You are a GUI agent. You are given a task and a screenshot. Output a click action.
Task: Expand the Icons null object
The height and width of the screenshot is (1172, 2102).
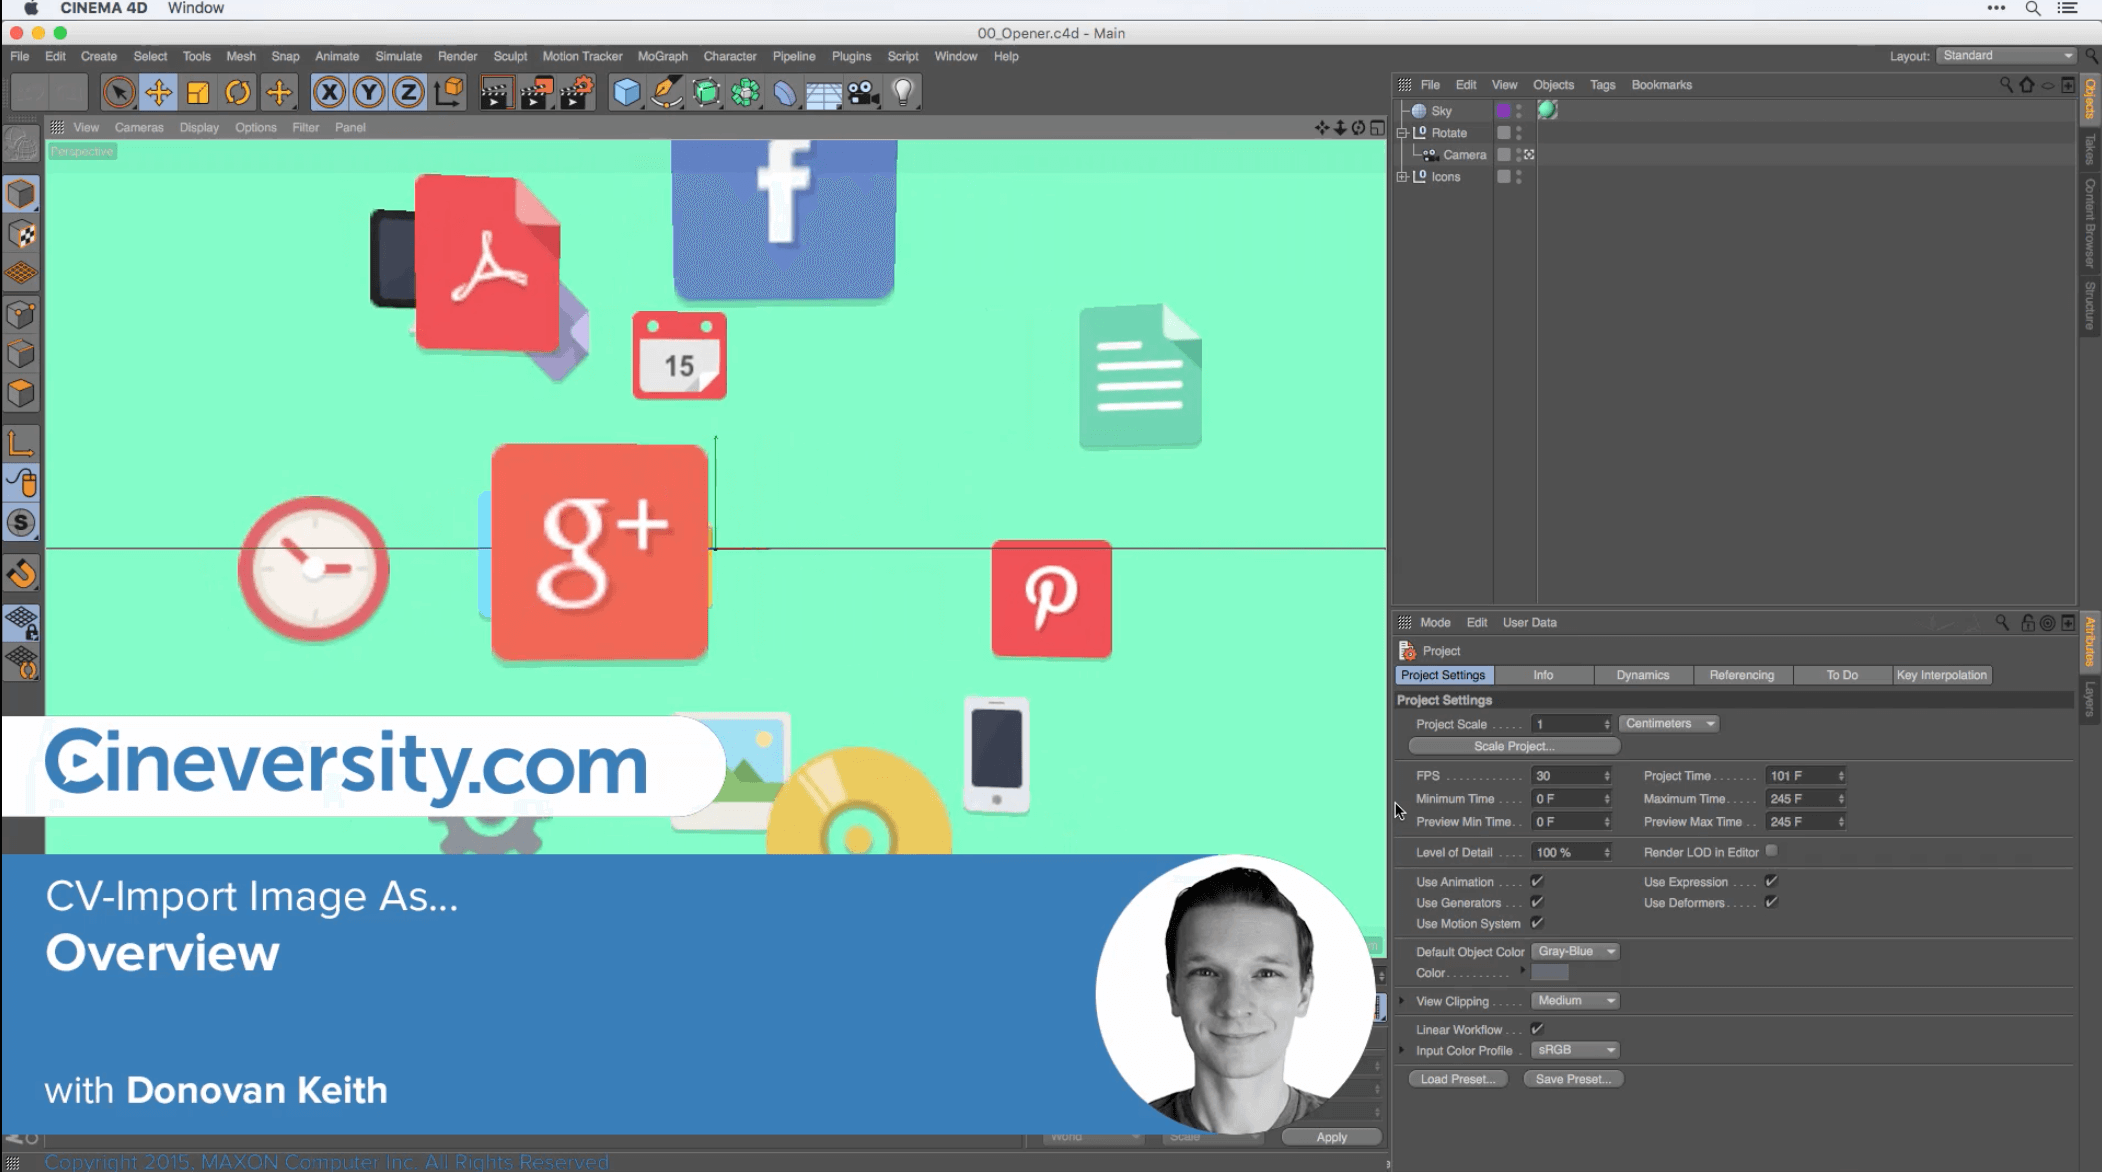click(x=1402, y=176)
